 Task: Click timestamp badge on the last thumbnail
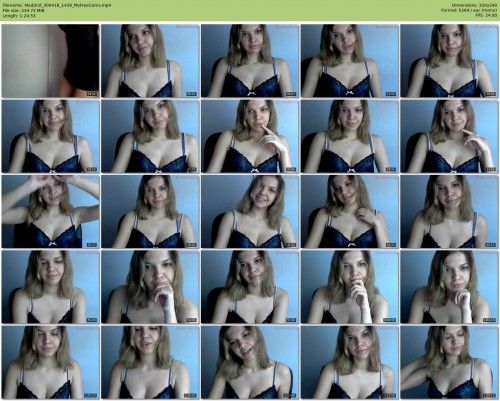click(x=490, y=395)
